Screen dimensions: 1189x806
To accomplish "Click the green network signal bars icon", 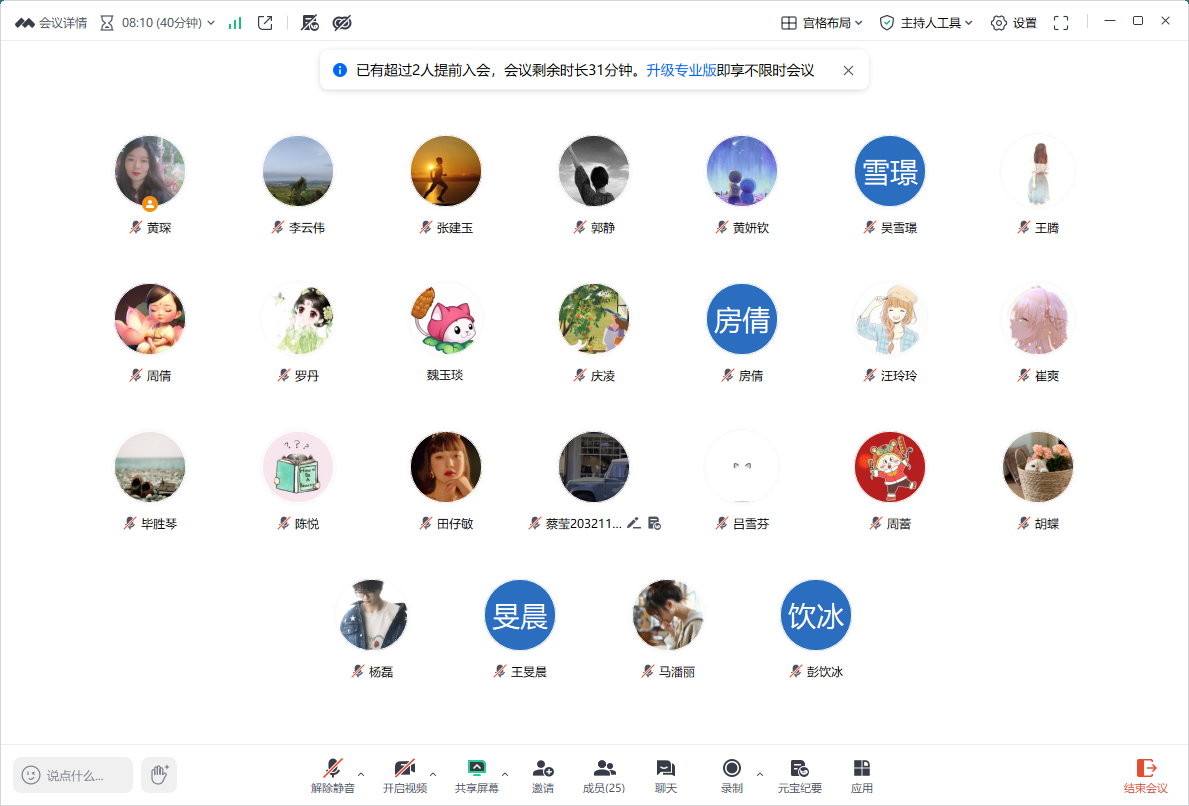I will 235,23.
